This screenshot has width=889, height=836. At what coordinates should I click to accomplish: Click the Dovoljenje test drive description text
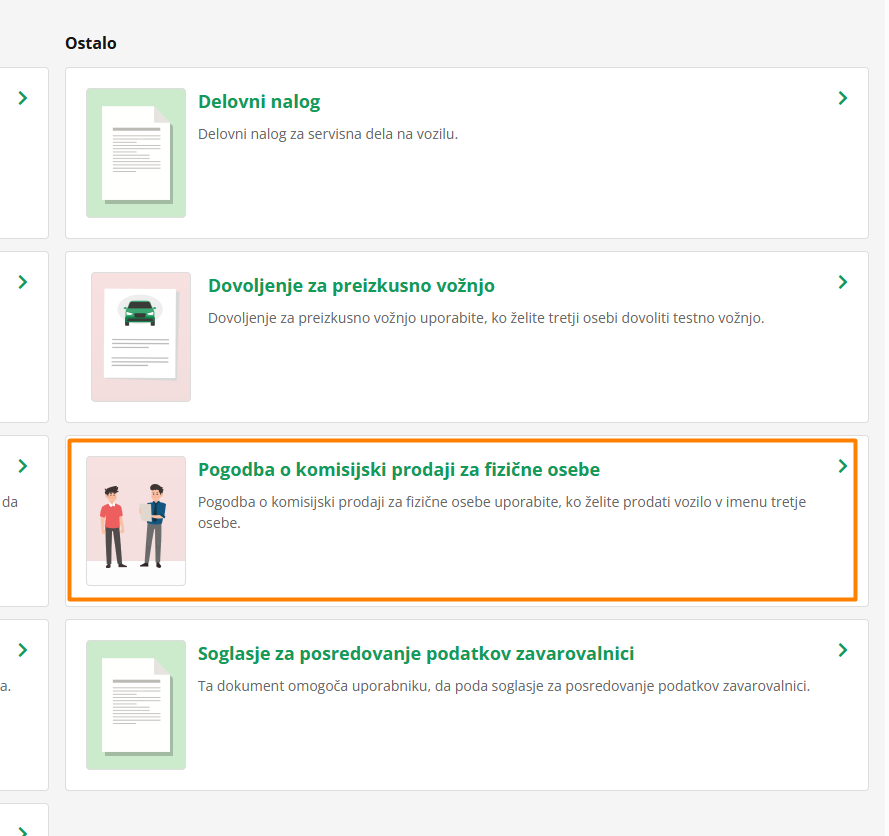[x=486, y=318]
